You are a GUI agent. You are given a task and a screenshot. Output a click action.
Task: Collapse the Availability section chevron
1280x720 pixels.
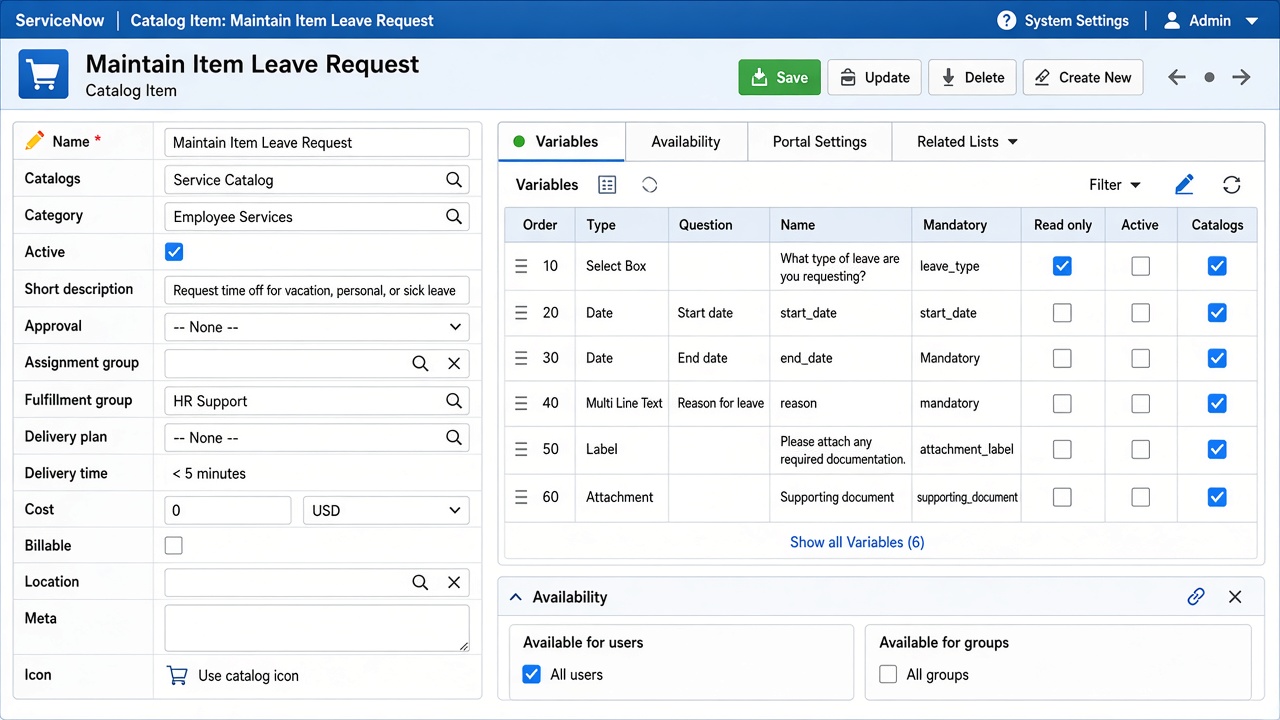pos(516,597)
